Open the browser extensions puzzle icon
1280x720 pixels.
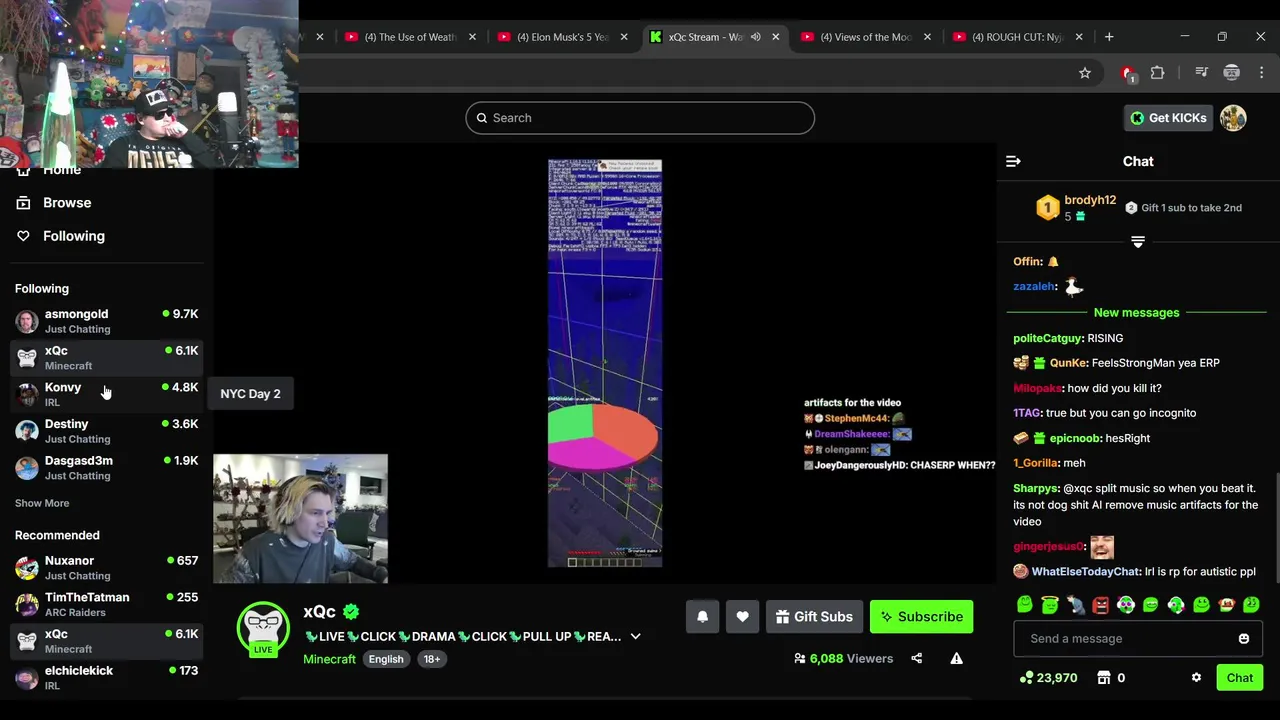(x=1157, y=72)
